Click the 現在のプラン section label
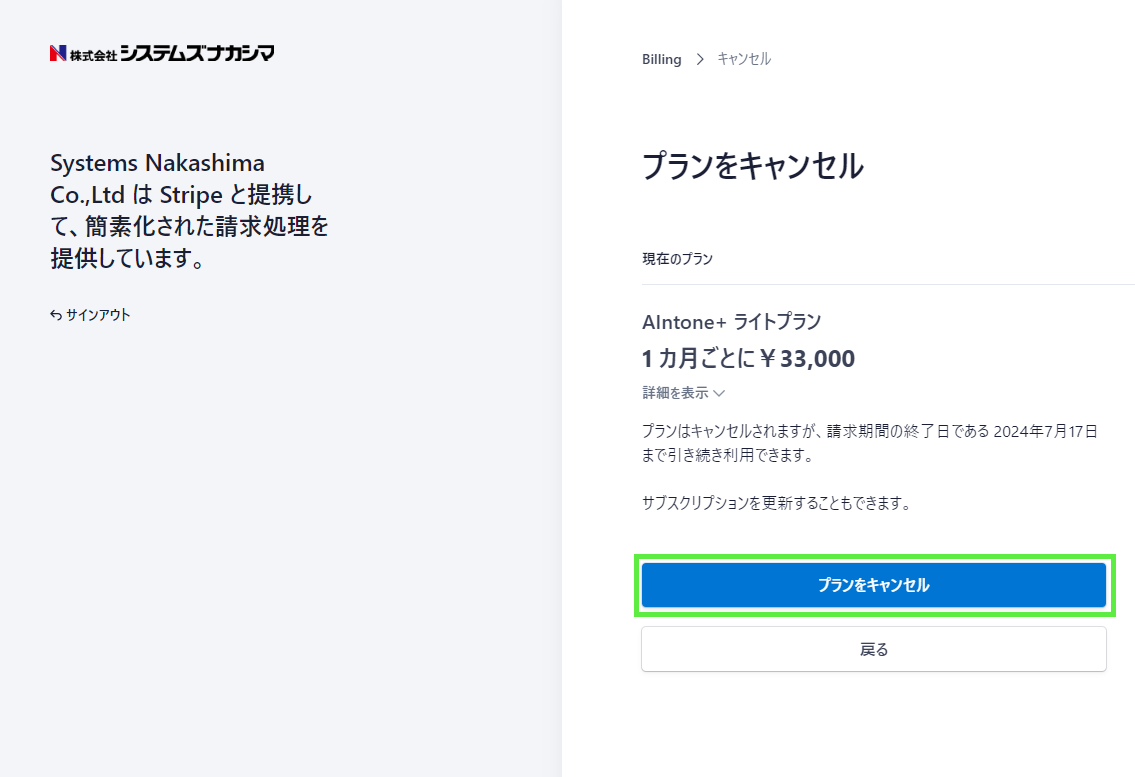The height and width of the screenshot is (777, 1135). pos(677,259)
